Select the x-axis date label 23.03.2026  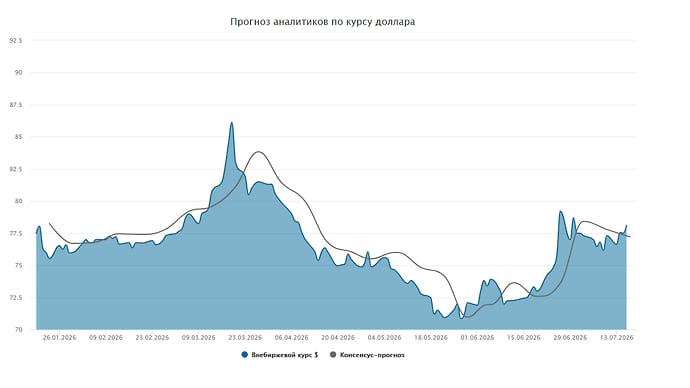pos(245,337)
